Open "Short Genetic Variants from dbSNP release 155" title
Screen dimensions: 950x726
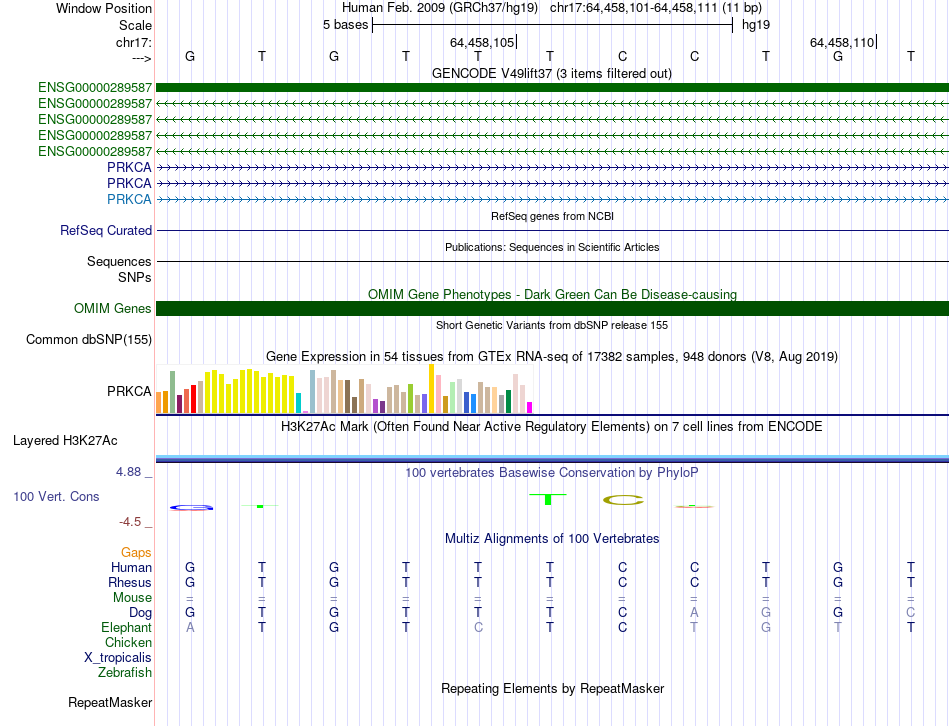point(552,325)
